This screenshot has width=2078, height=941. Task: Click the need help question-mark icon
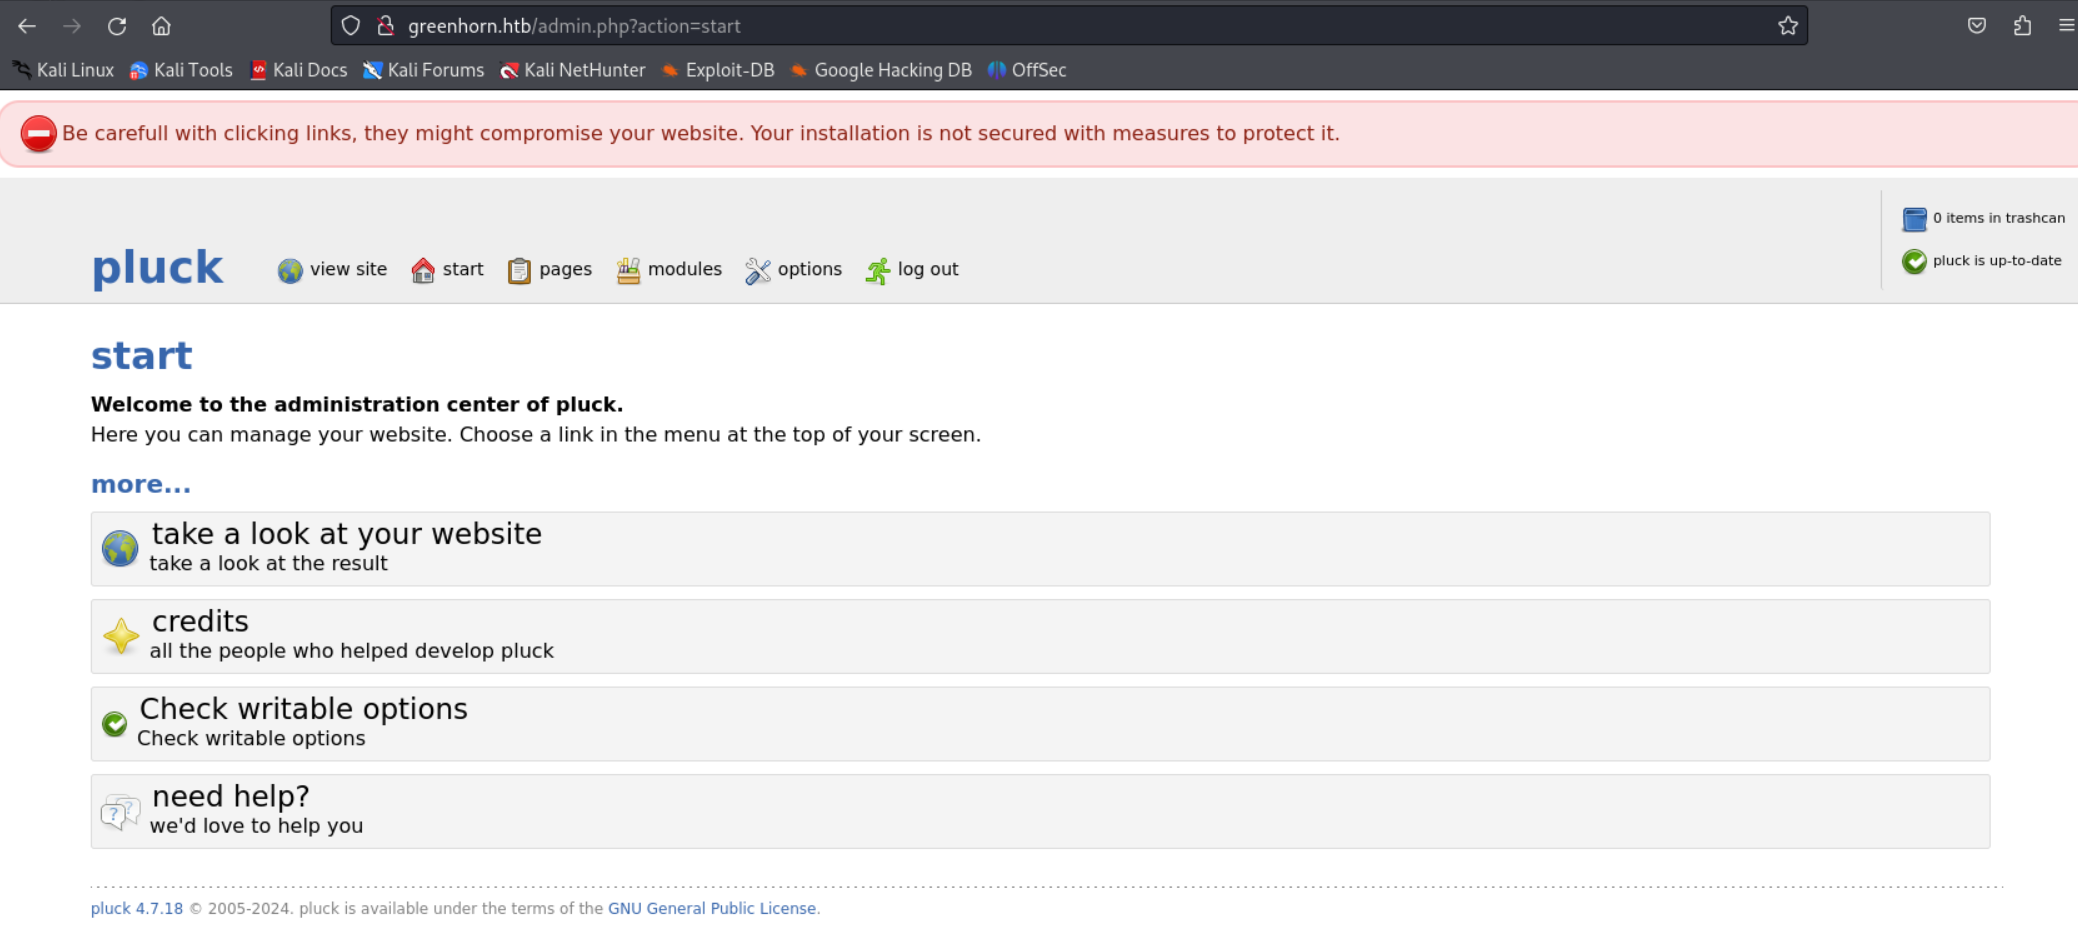coord(119,811)
